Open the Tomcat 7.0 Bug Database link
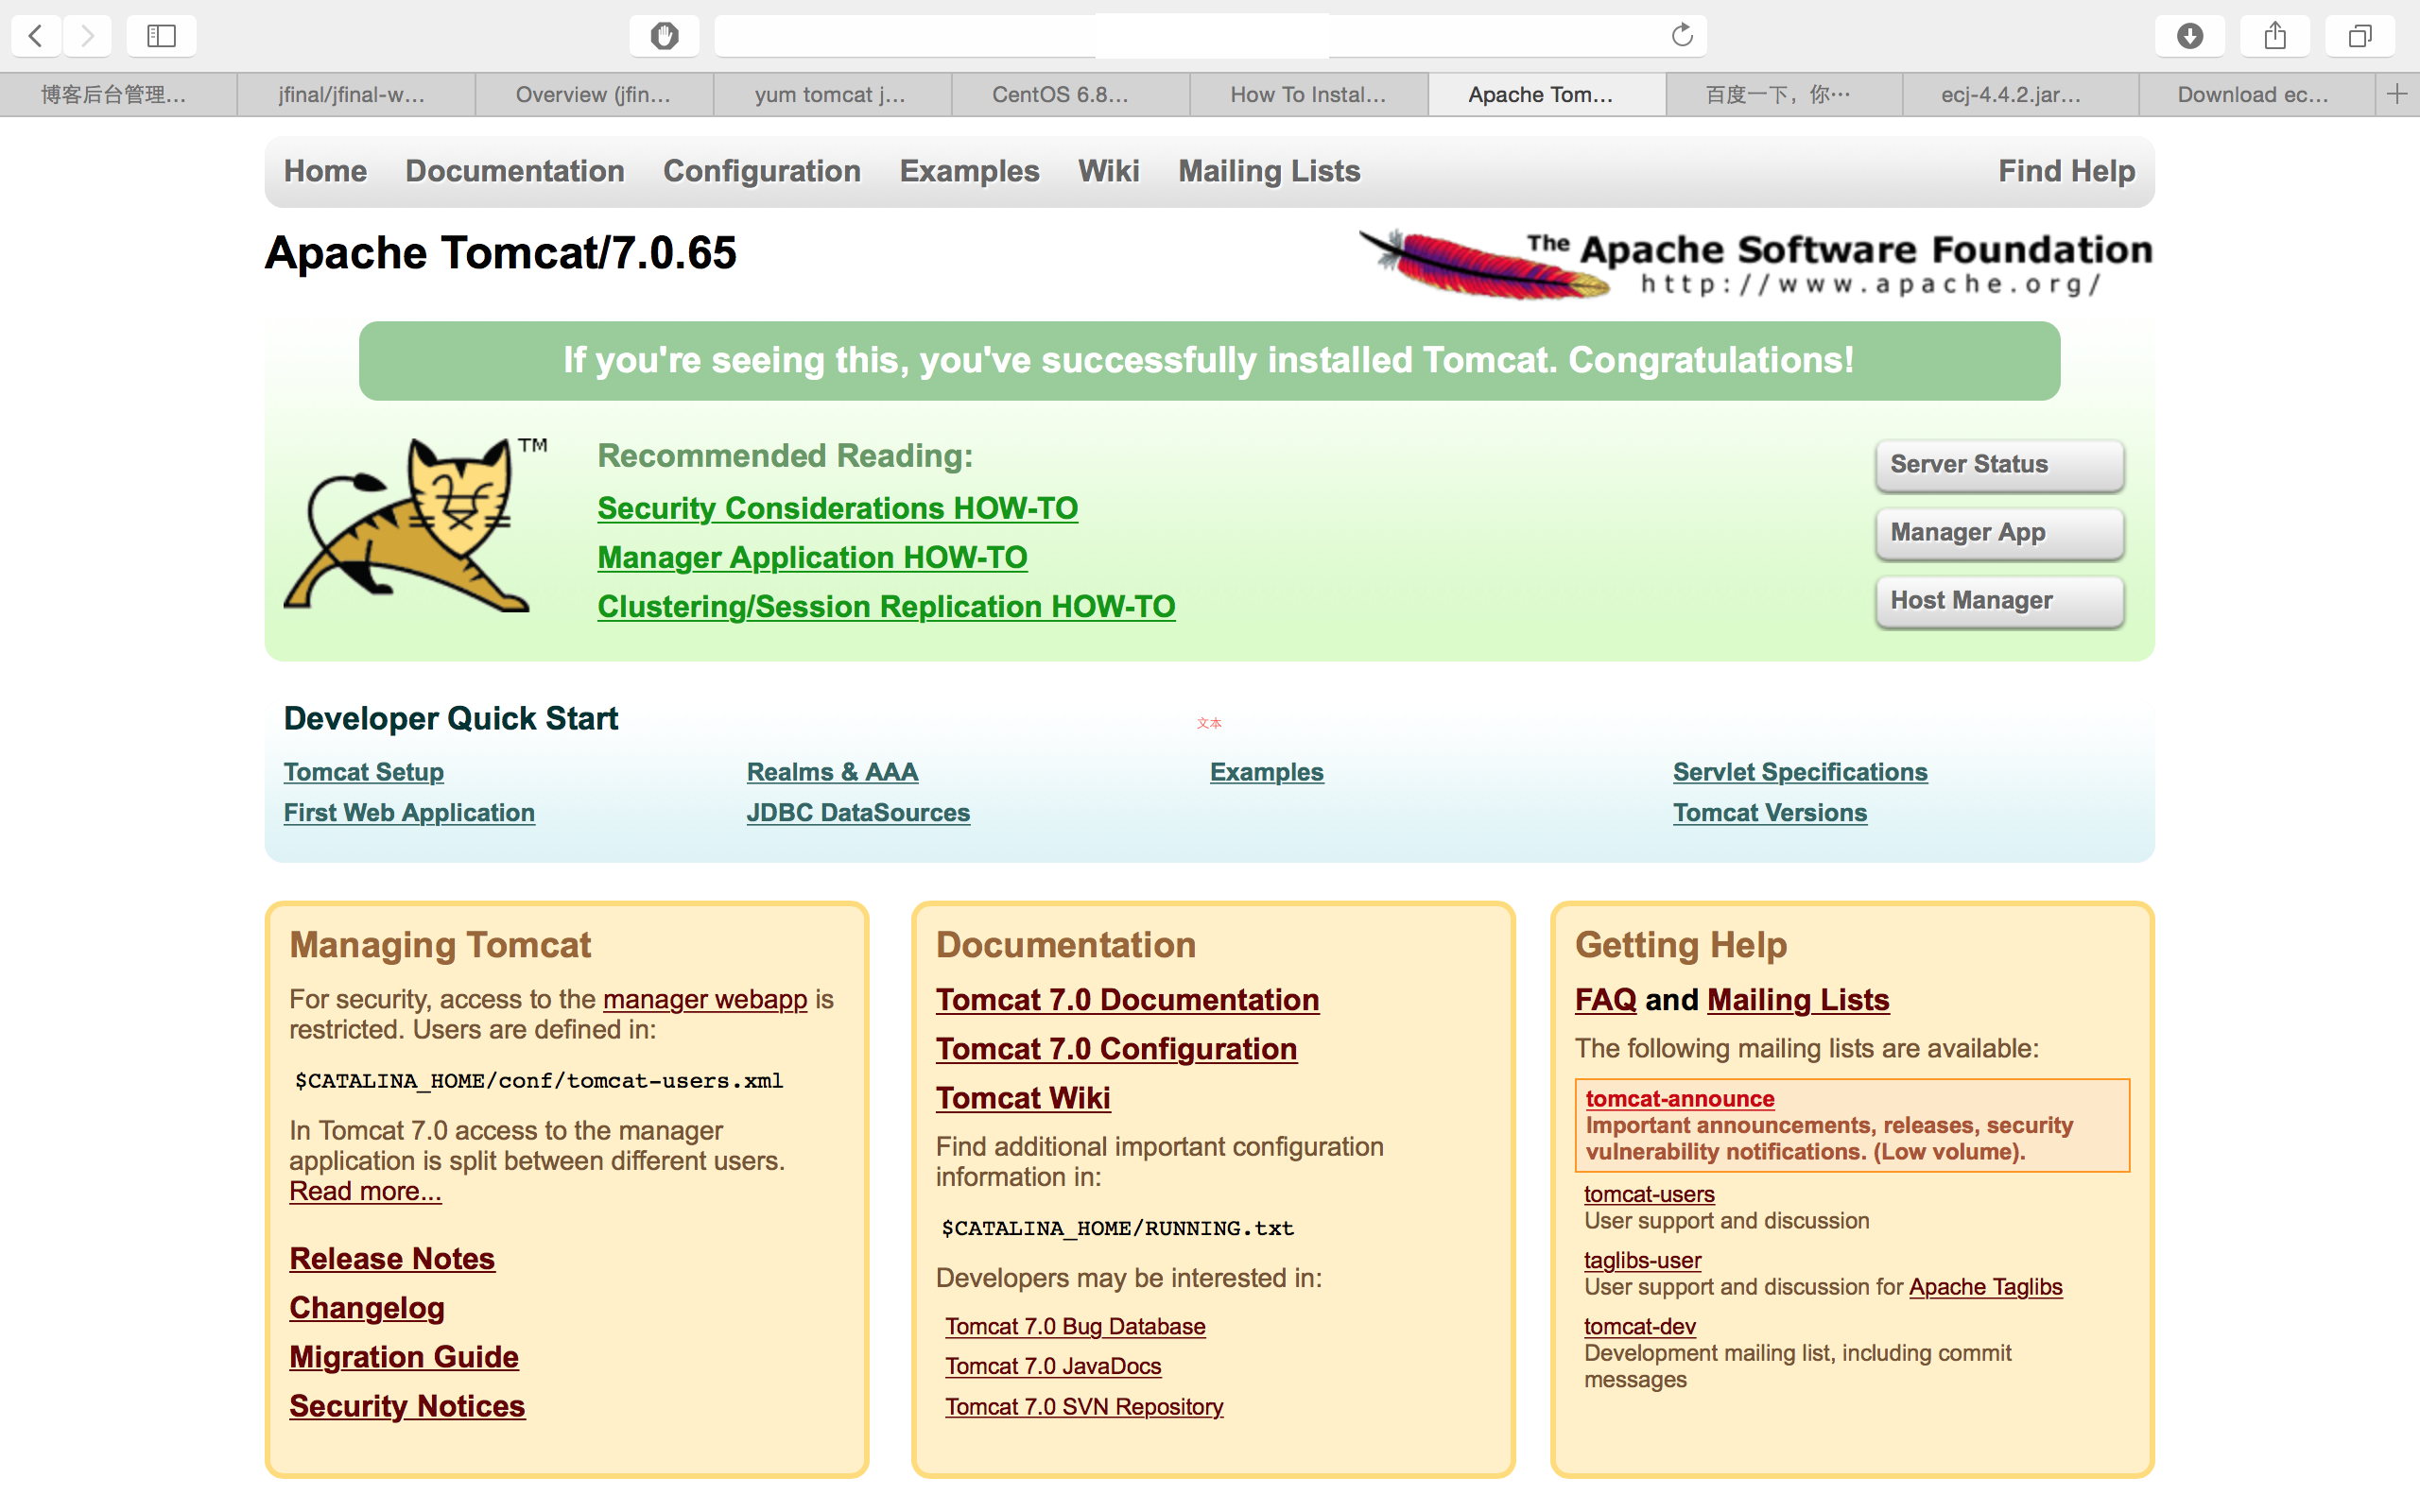The image size is (2420, 1512). pos(1075,1326)
